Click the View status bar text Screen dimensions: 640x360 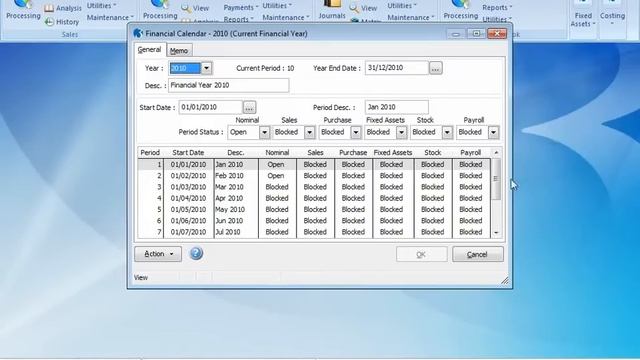click(x=141, y=278)
